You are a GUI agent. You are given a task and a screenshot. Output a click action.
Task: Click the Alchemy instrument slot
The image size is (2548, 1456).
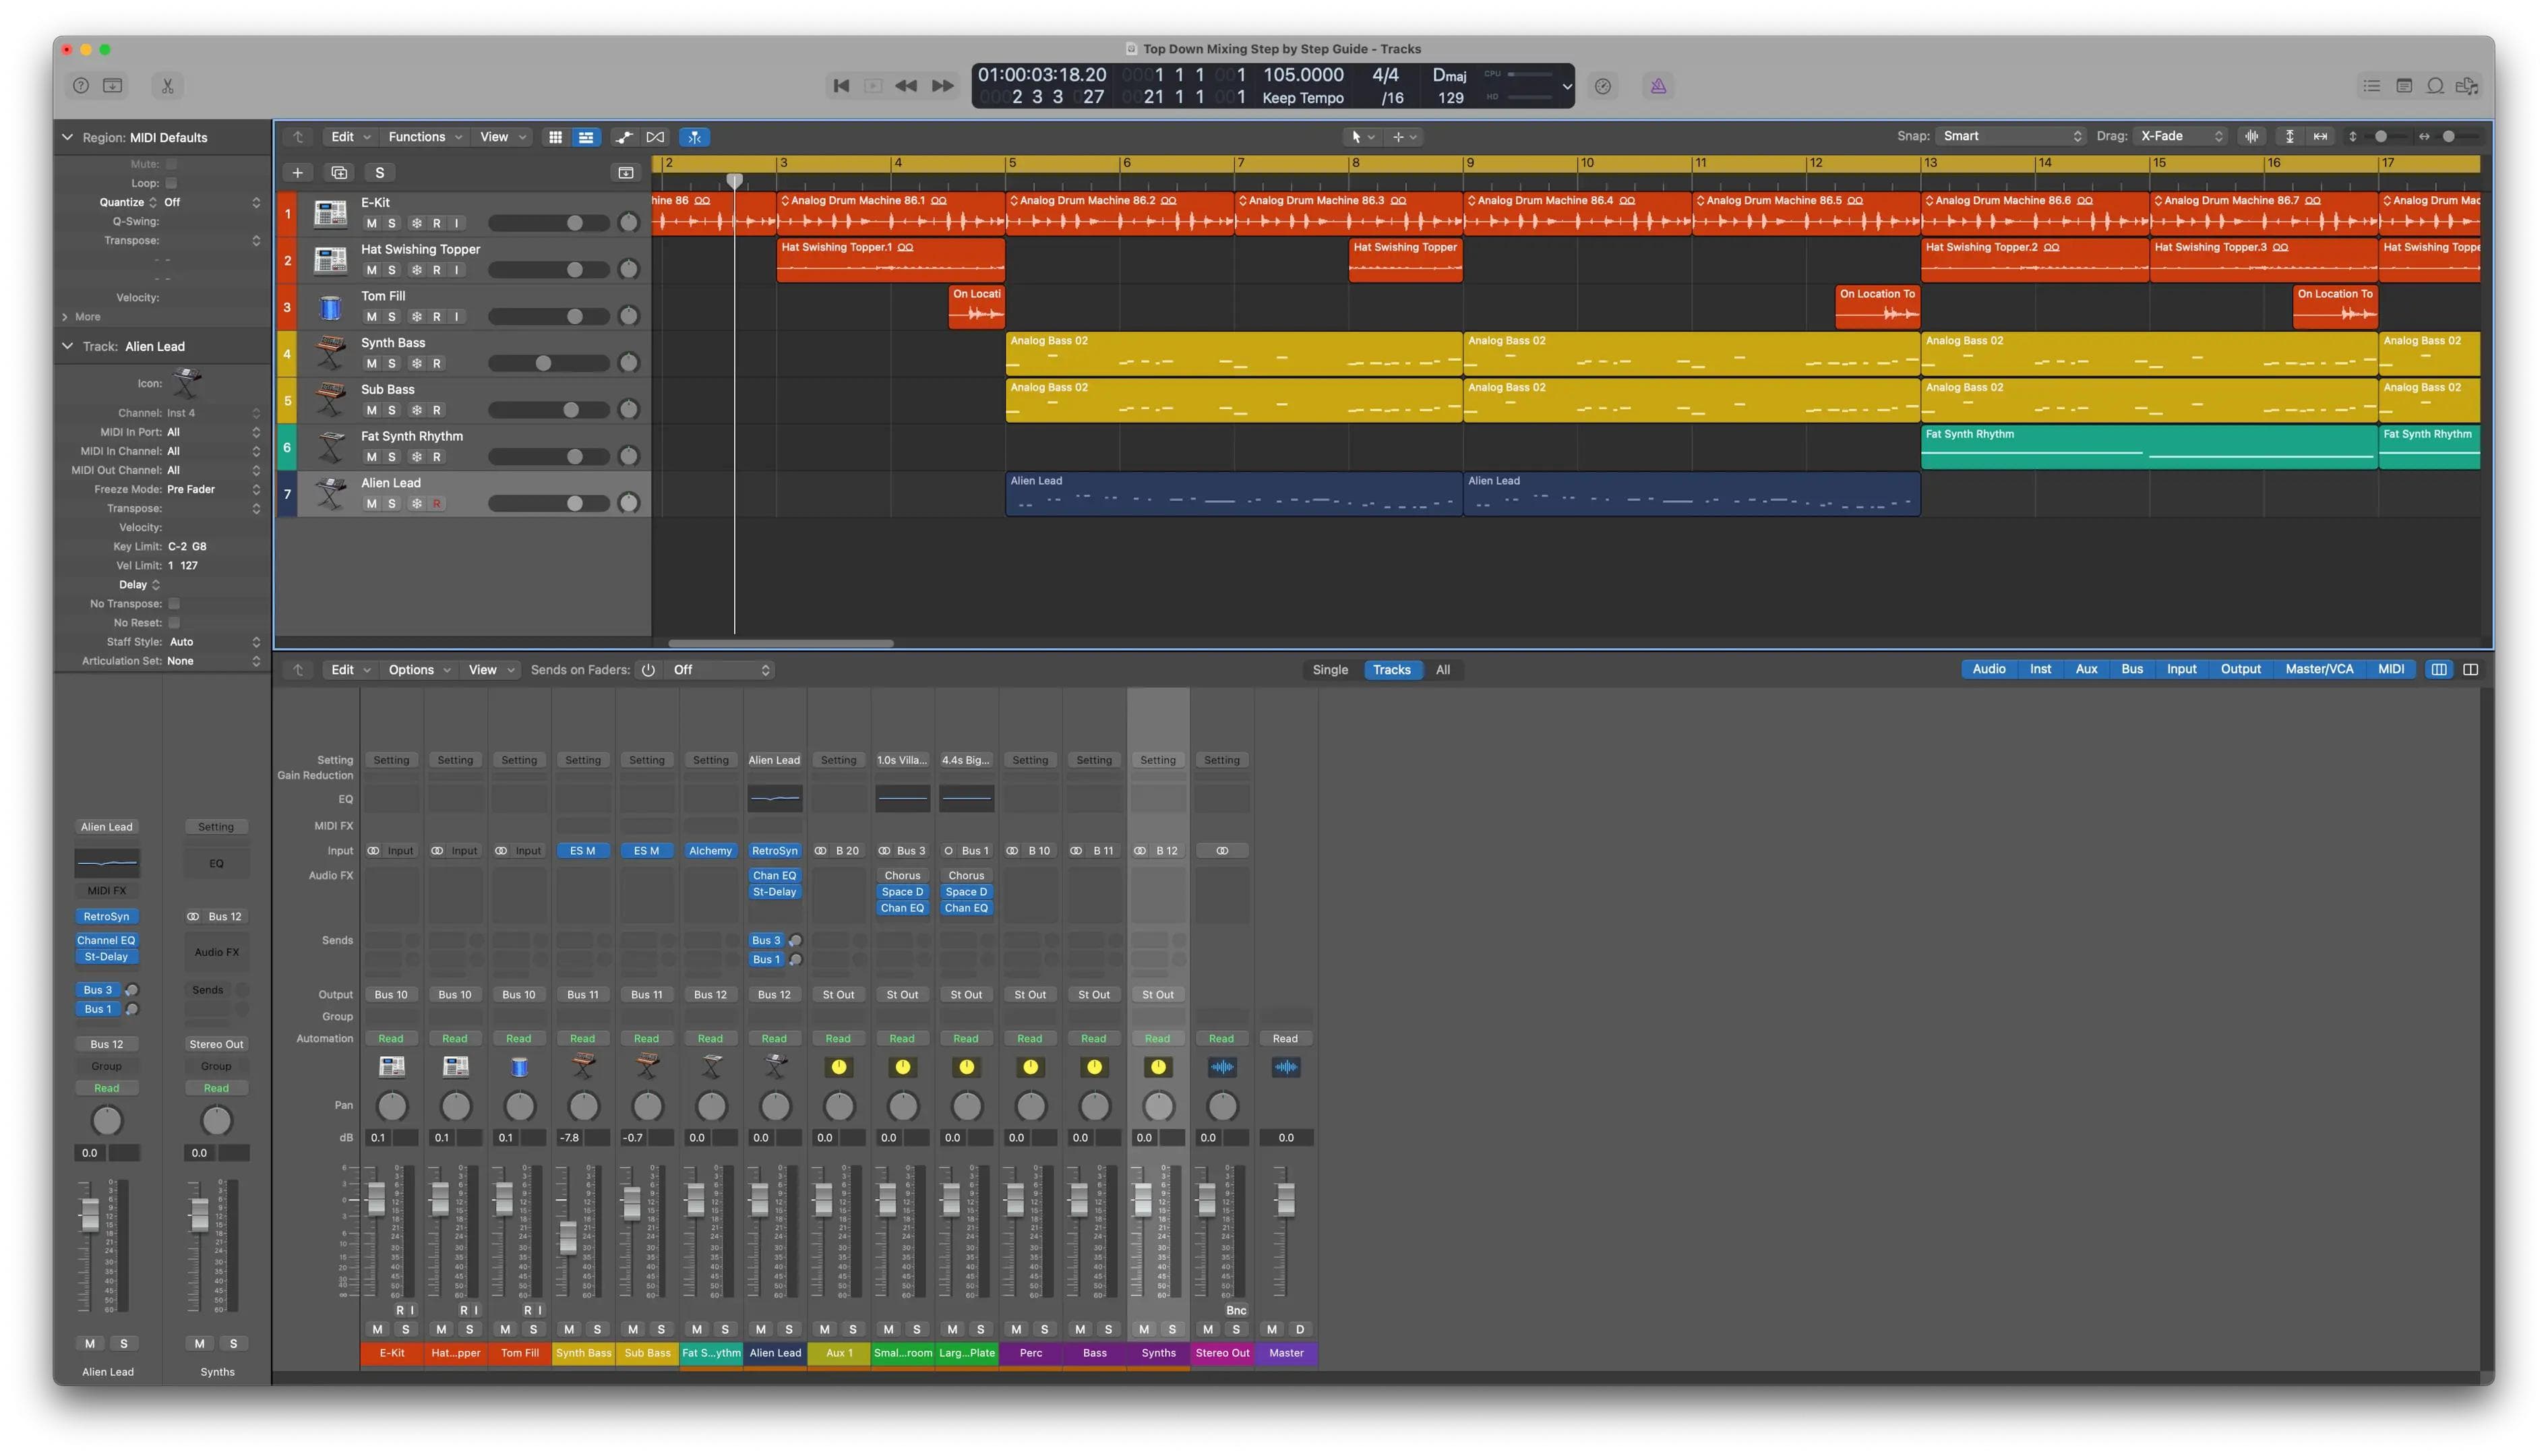tap(710, 851)
